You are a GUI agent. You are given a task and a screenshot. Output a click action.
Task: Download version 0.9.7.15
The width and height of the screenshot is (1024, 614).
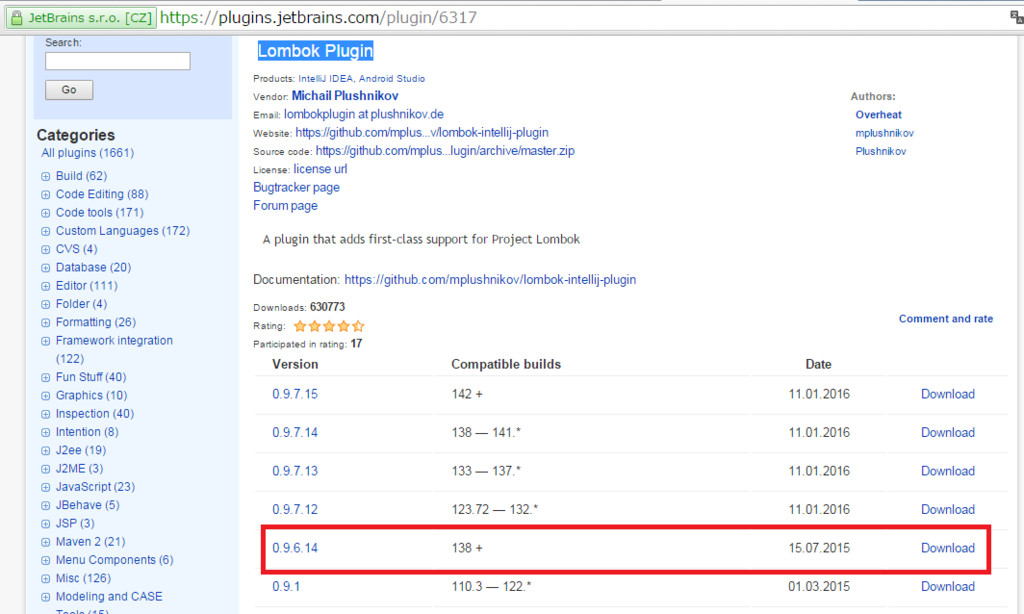tap(948, 395)
